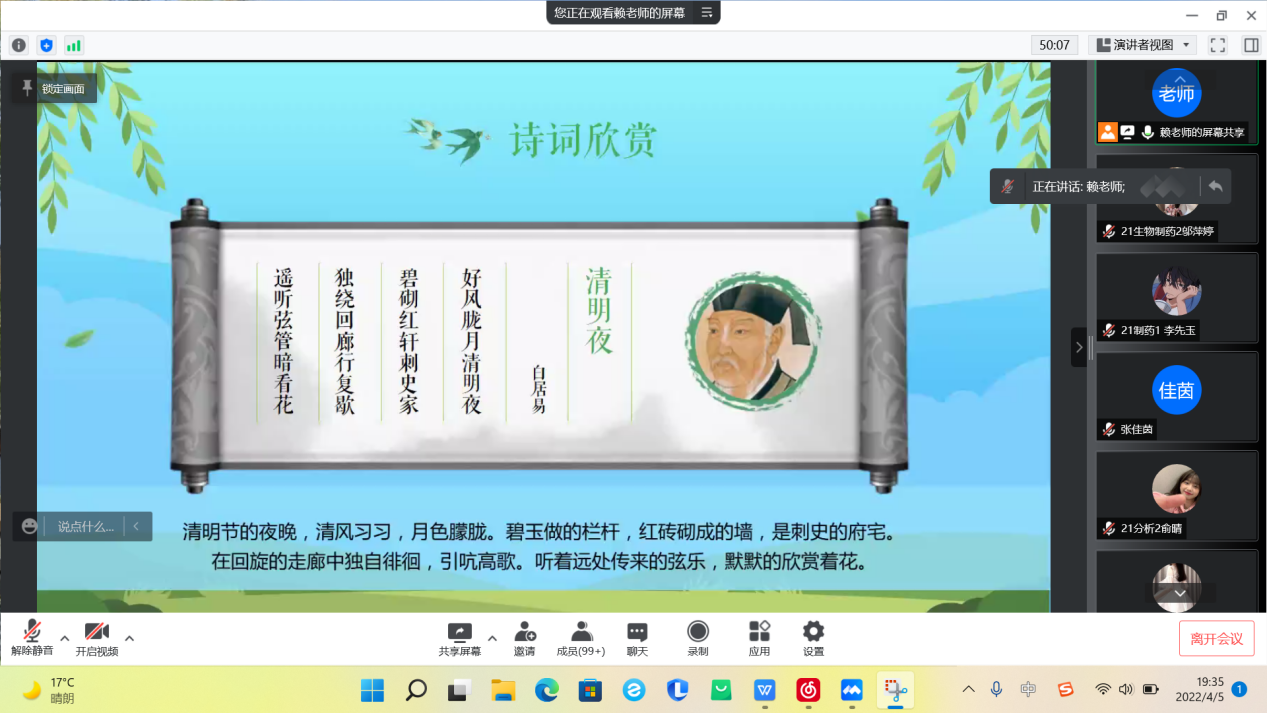The image size is (1267, 713).
Task: Turn on the camera (开启视频)
Action: tap(96, 638)
